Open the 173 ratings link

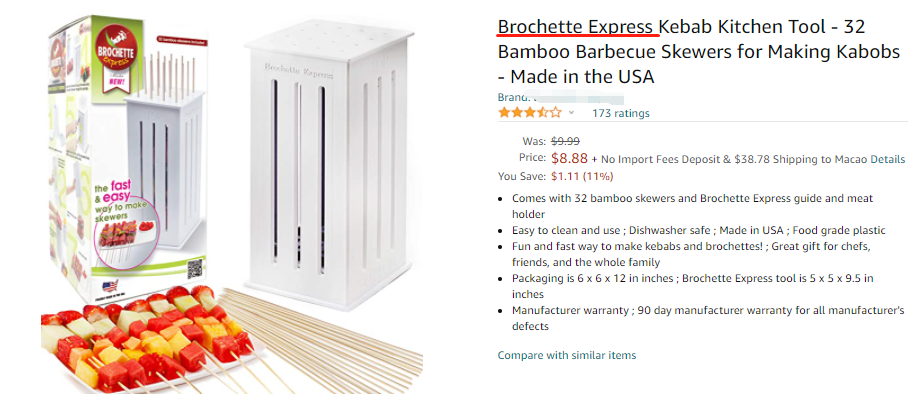tap(620, 113)
